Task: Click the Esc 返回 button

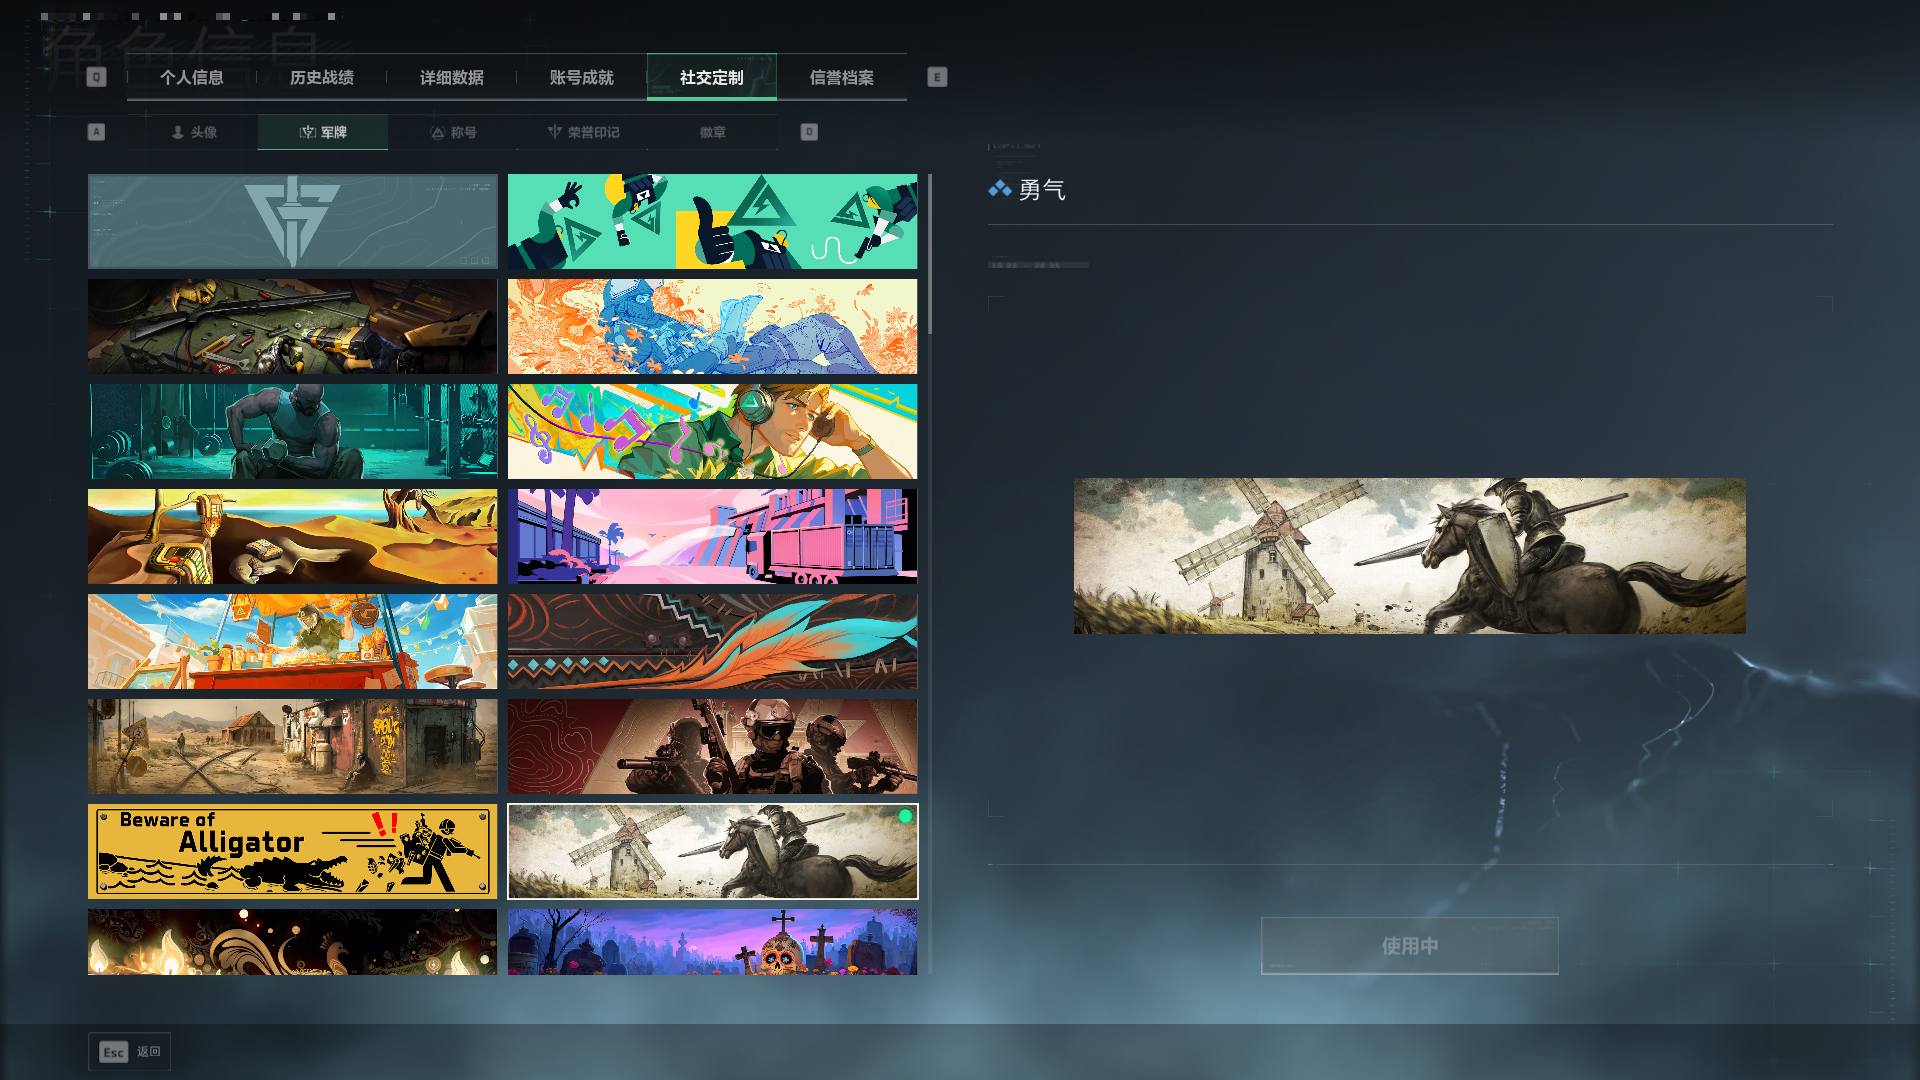Action: [x=130, y=1052]
